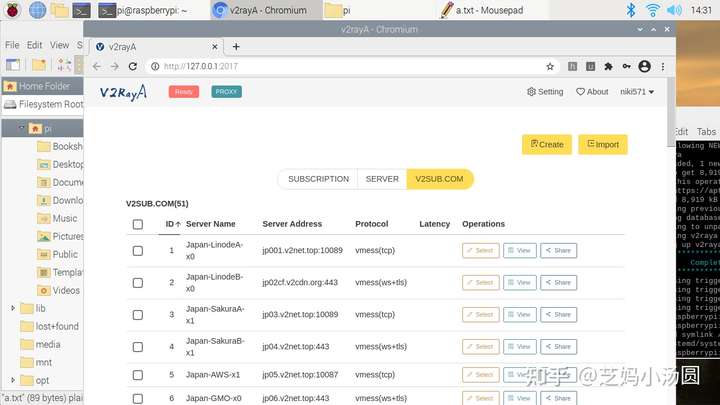Open the Wi-Fi network tray icon
Screen dimensions: 720x405
(x=652, y=10)
